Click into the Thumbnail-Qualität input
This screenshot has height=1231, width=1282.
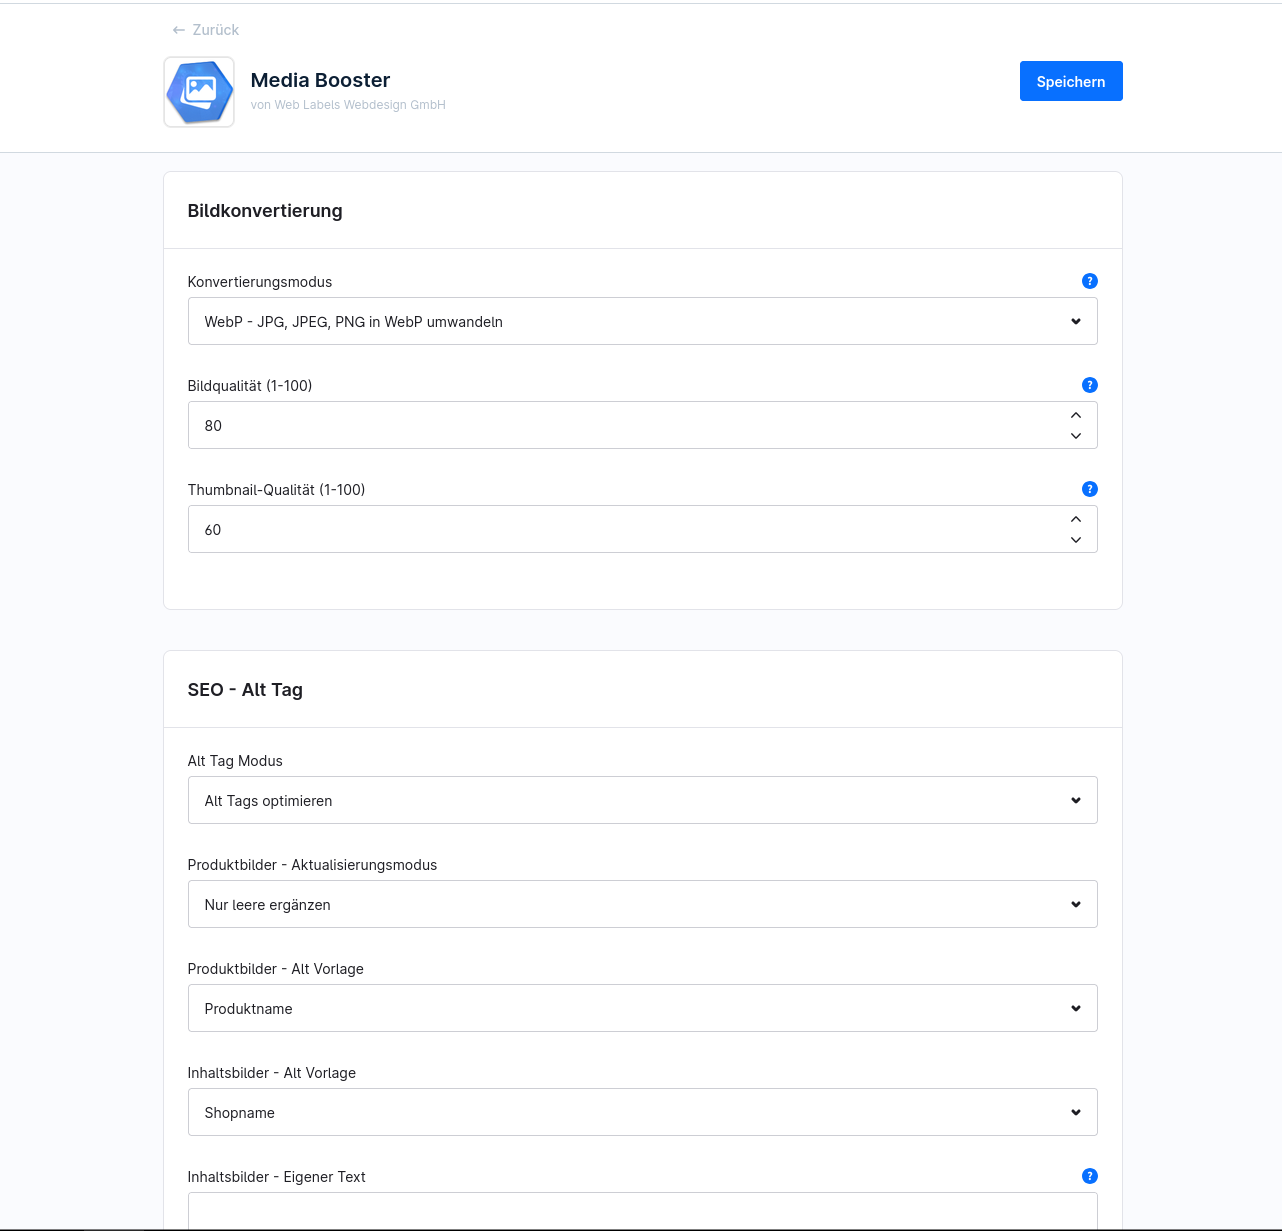pyautogui.click(x=620, y=529)
